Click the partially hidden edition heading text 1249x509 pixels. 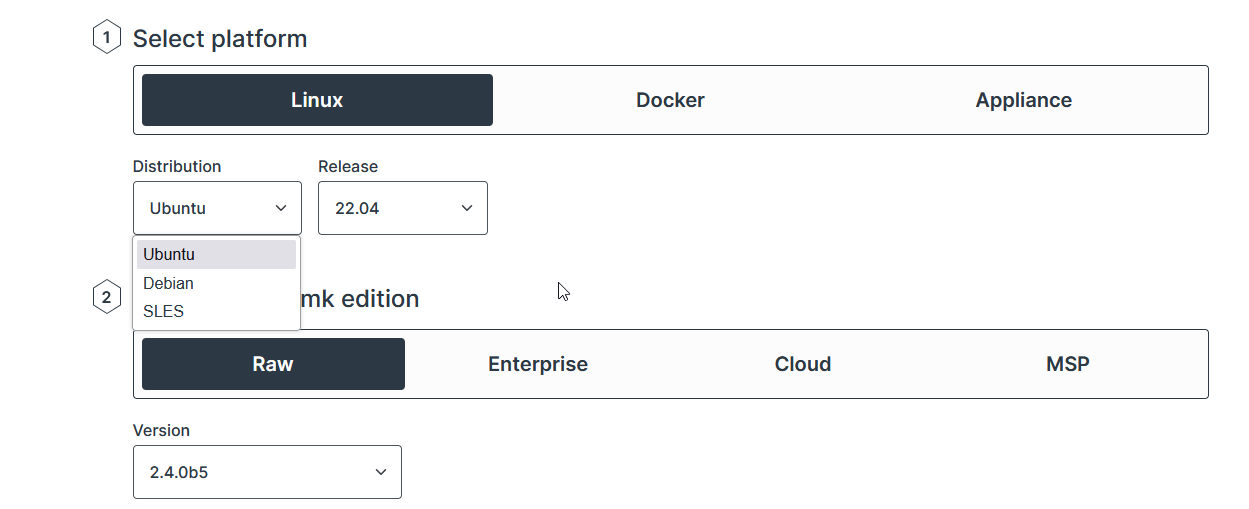click(360, 298)
